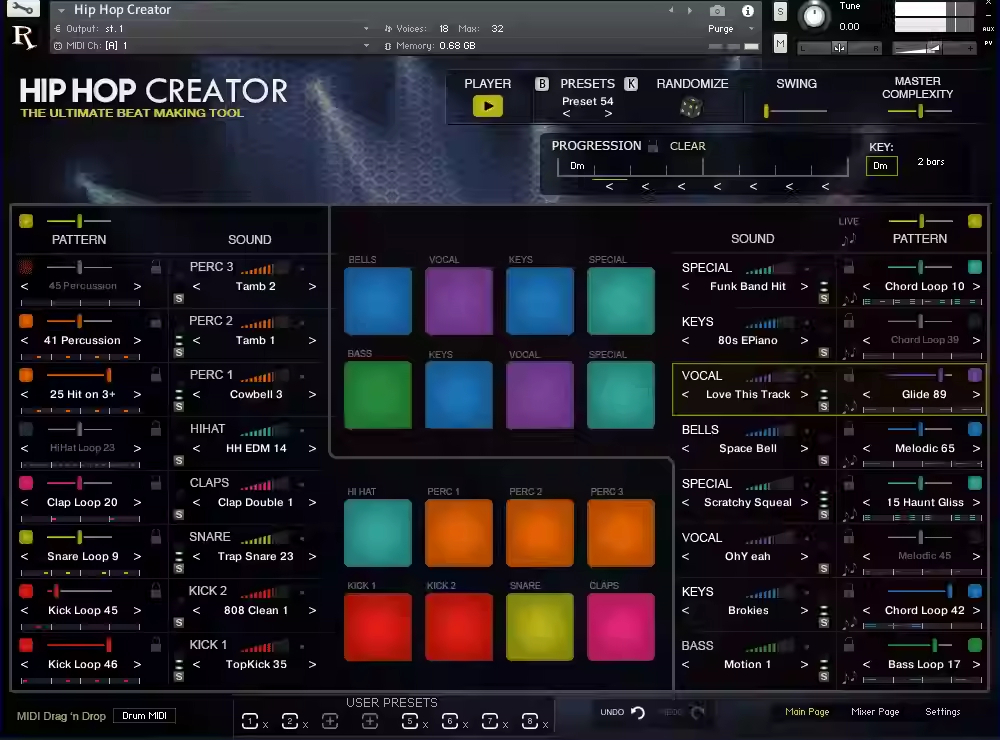
Task: Toggle lock on Kick Loop 46 pattern
Action: (156, 645)
